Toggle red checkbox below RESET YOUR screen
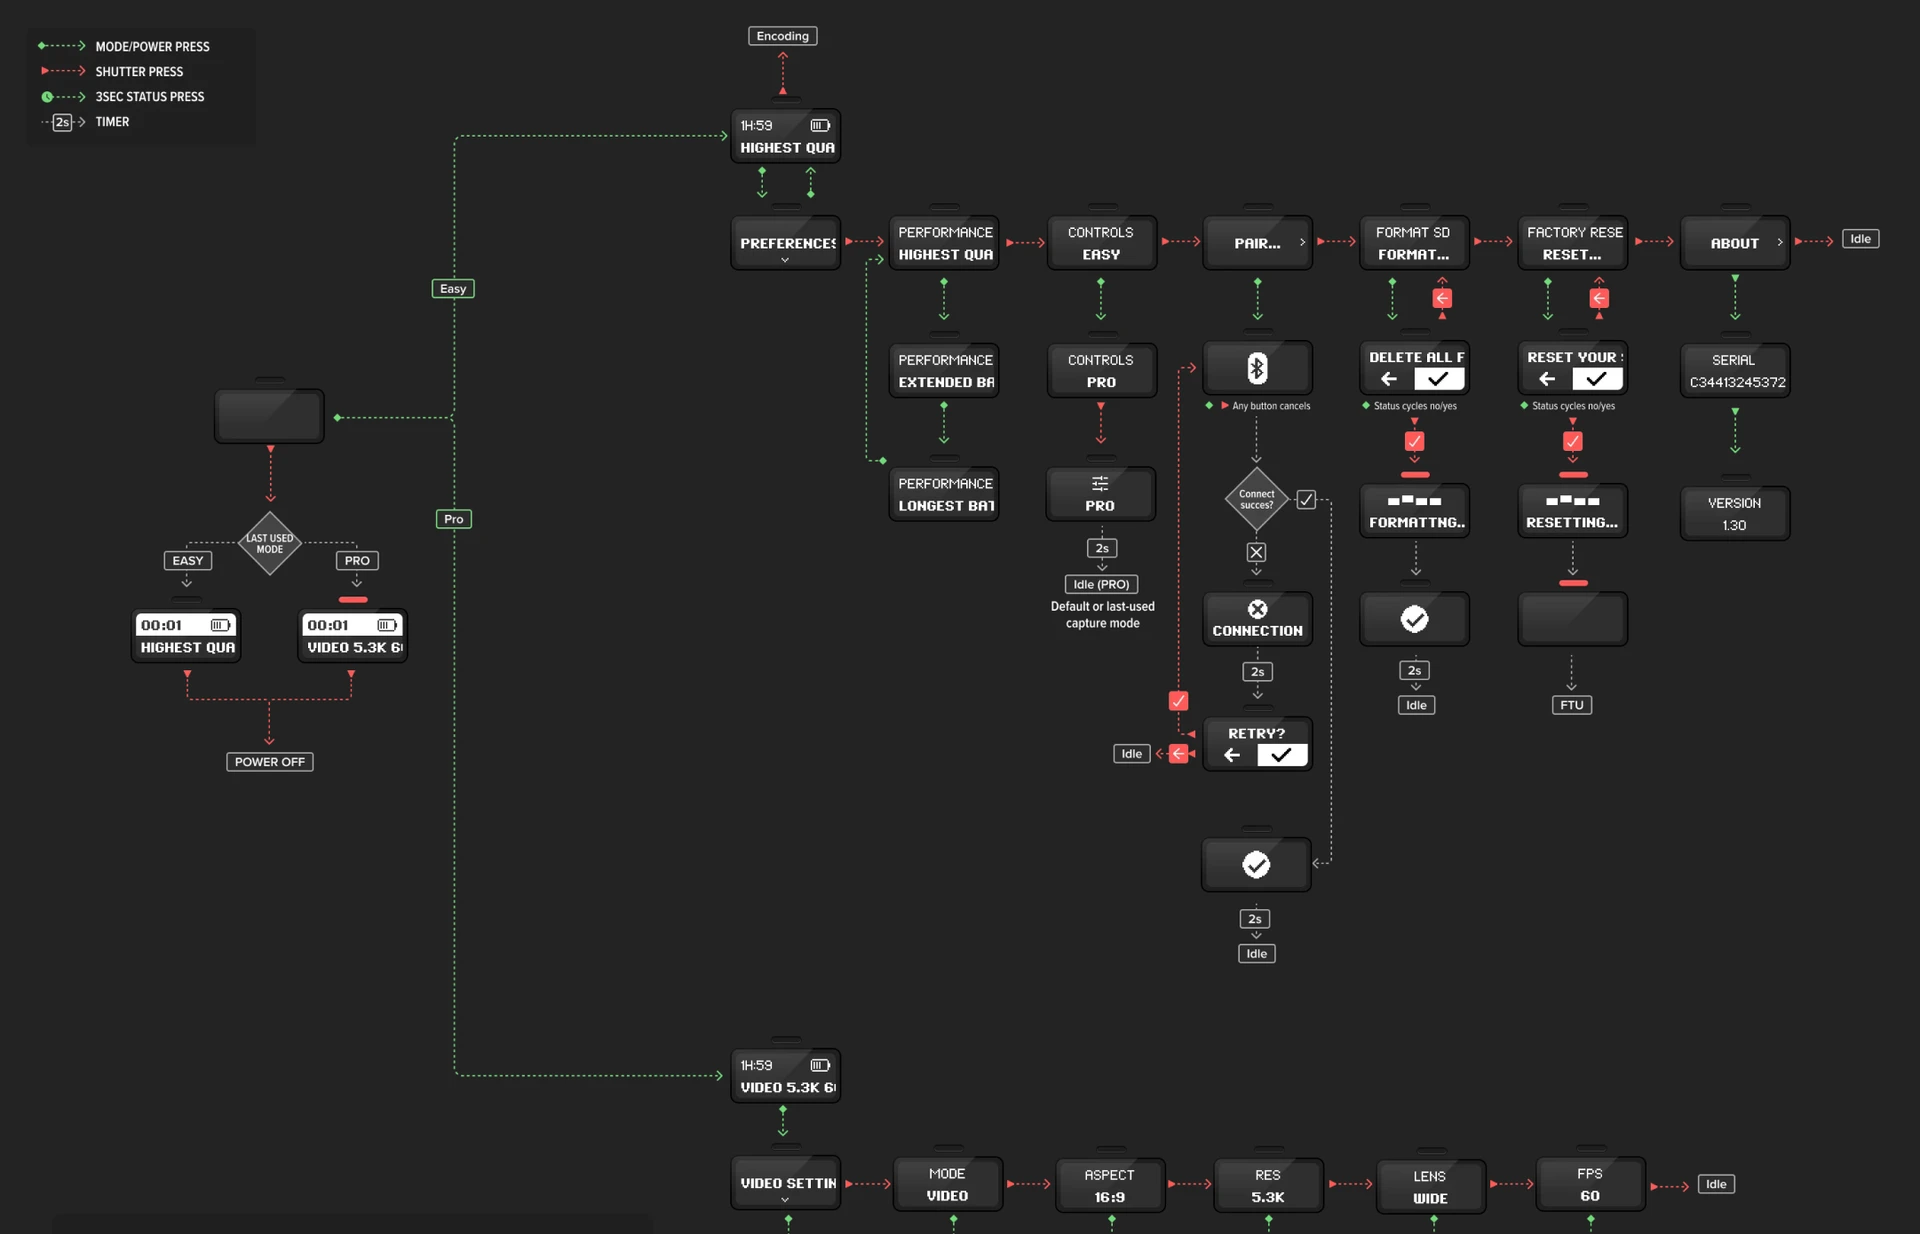Image resolution: width=1920 pixels, height=1234 pixels. pyautogui.click(x=1572, y=441)
